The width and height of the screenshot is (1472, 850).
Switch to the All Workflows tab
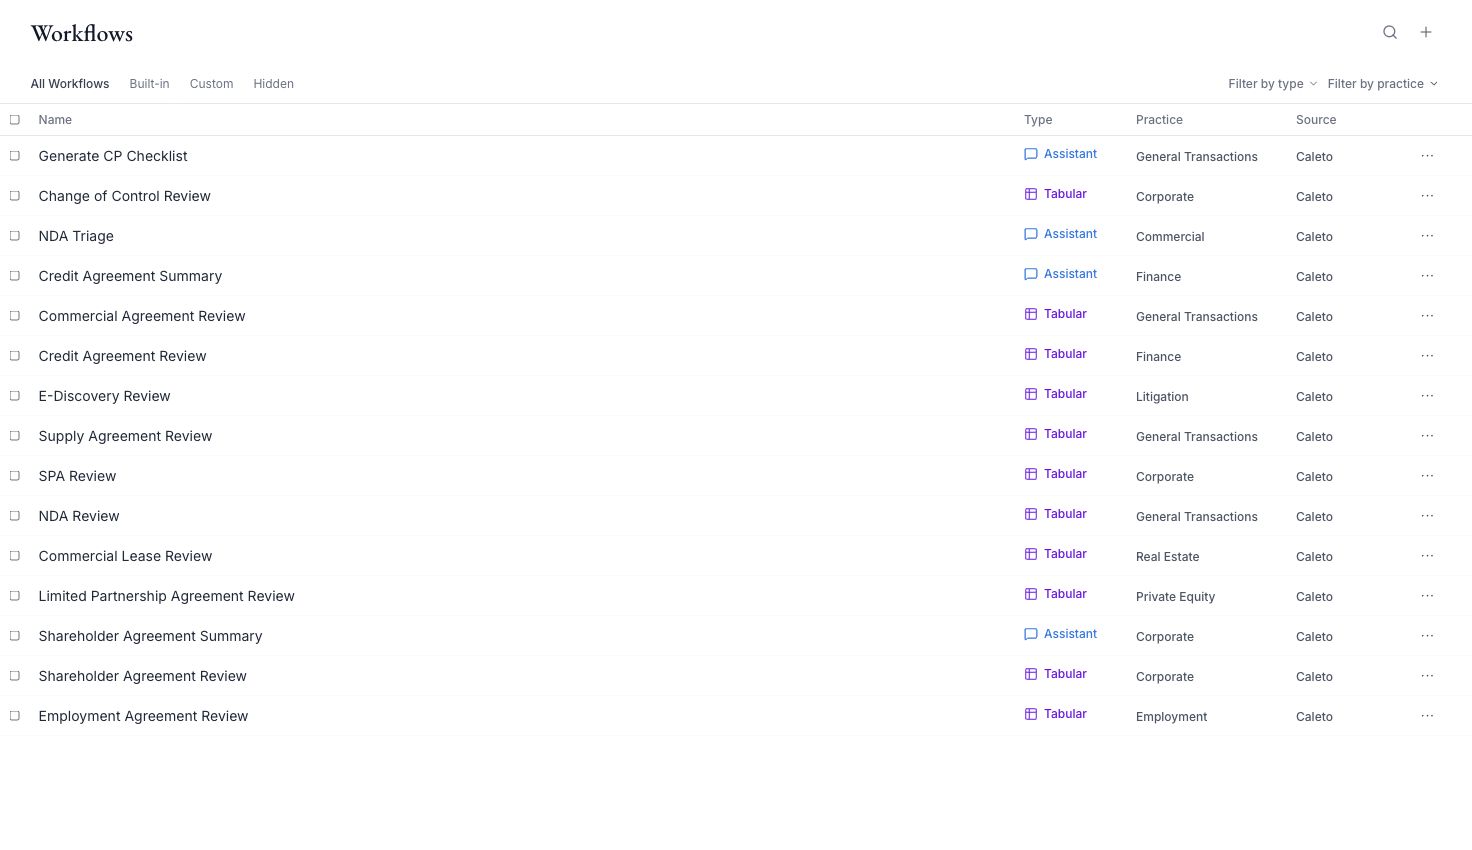70,84
